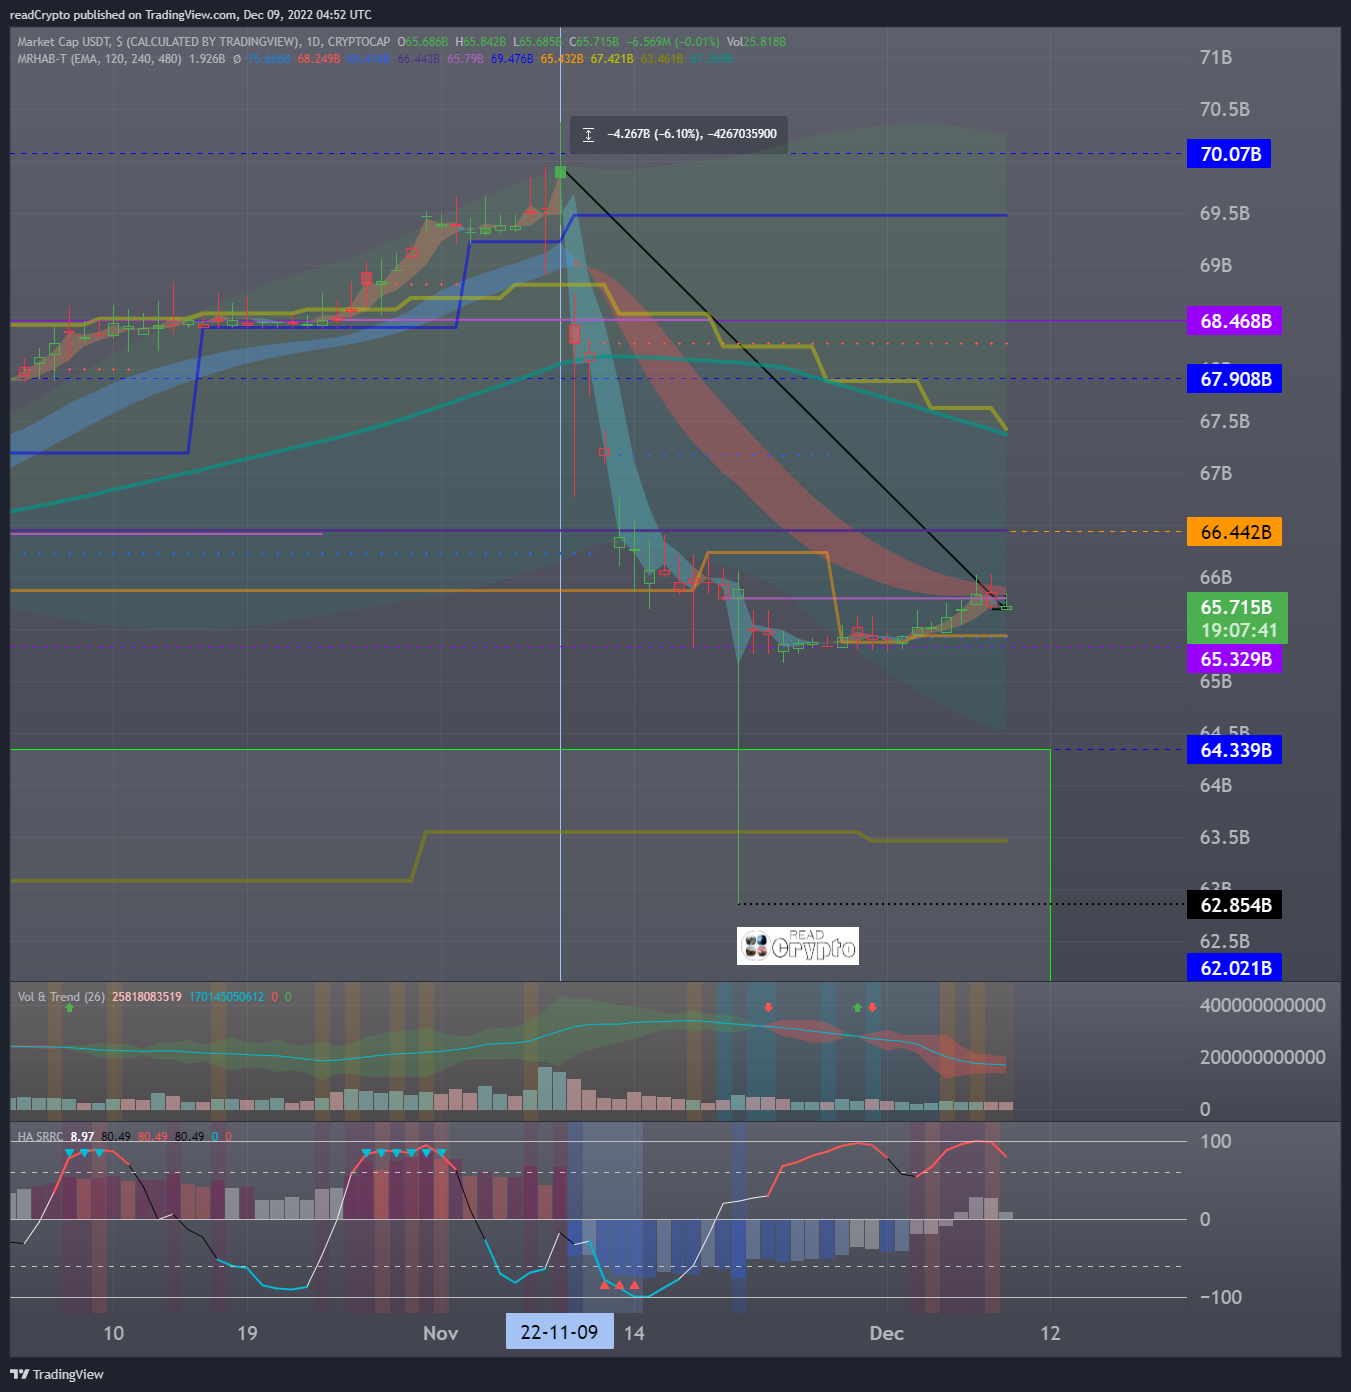The width and height of the screenshot is (1351, 1392).
Task: Select the 66.442B orange price label
Action: tap(1234, 532)
